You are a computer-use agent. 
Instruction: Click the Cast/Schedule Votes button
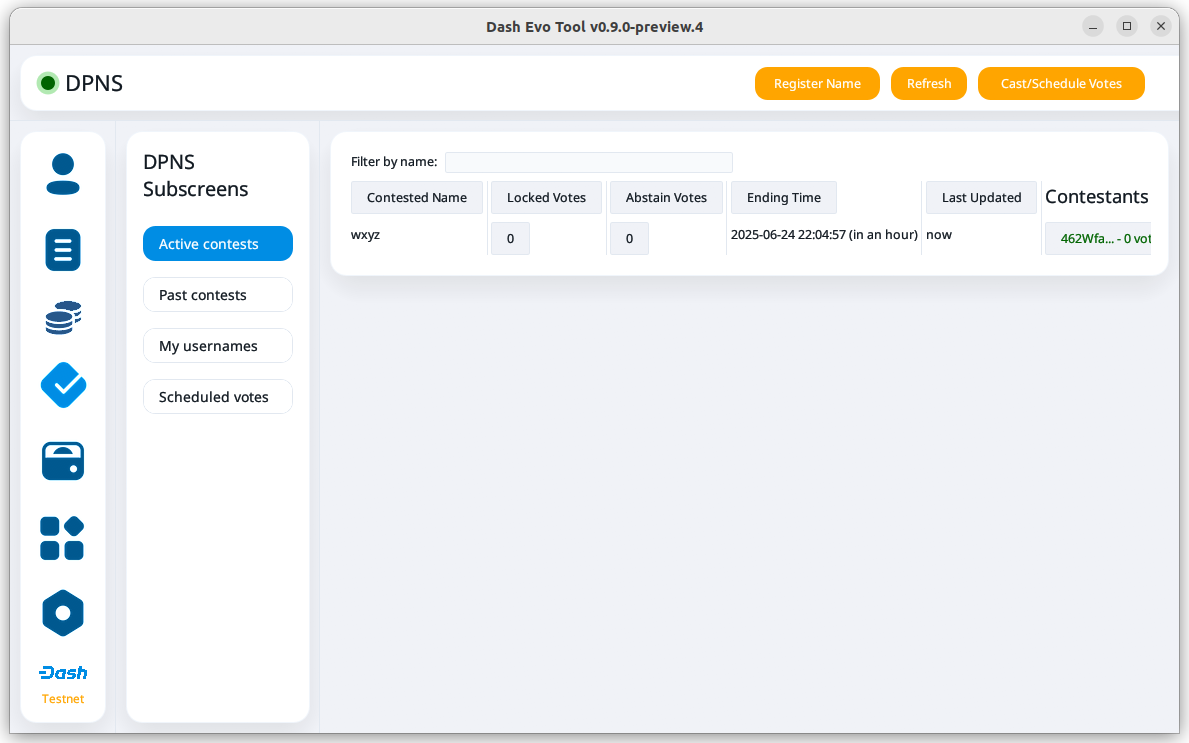click(x=1060, y=84)
